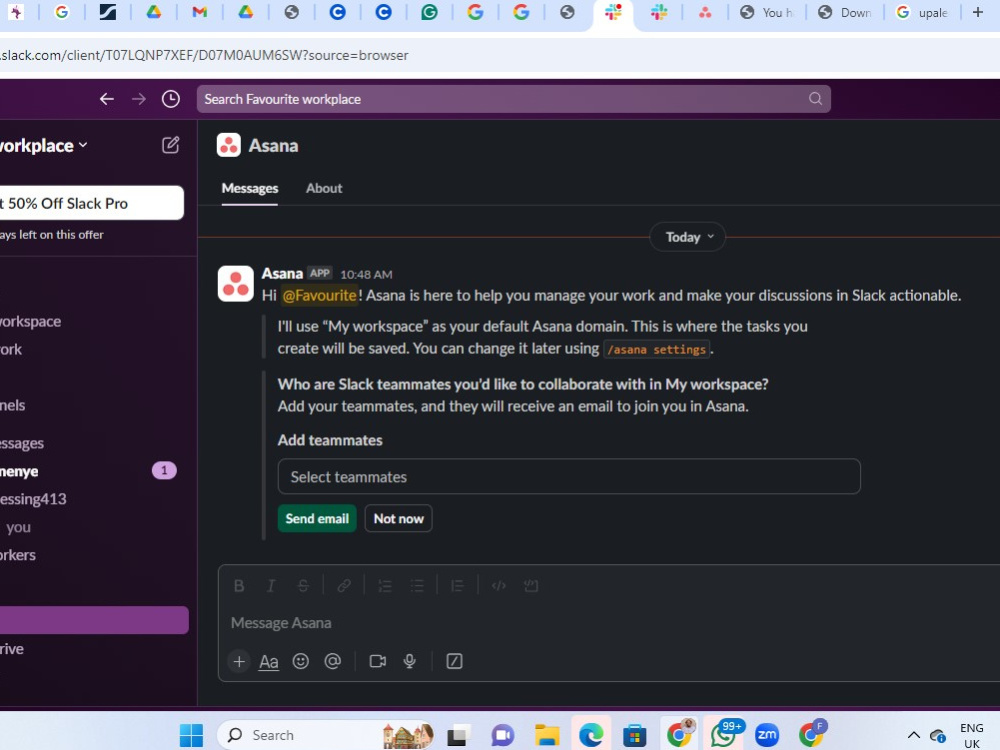Screen dimensions: 1000x750
Task: Click the search magnifier icon
Action: (815, 99)
